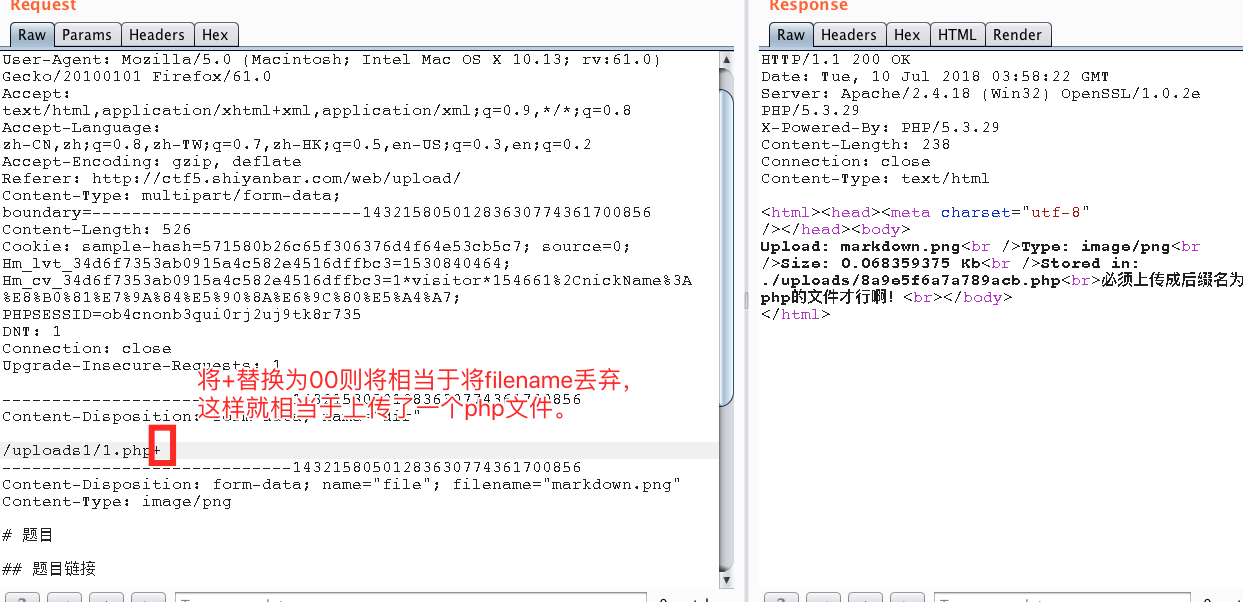Switch to the Request Raw tab
The height and width of the screenshot is (602, 1243).
click(32, 34)
